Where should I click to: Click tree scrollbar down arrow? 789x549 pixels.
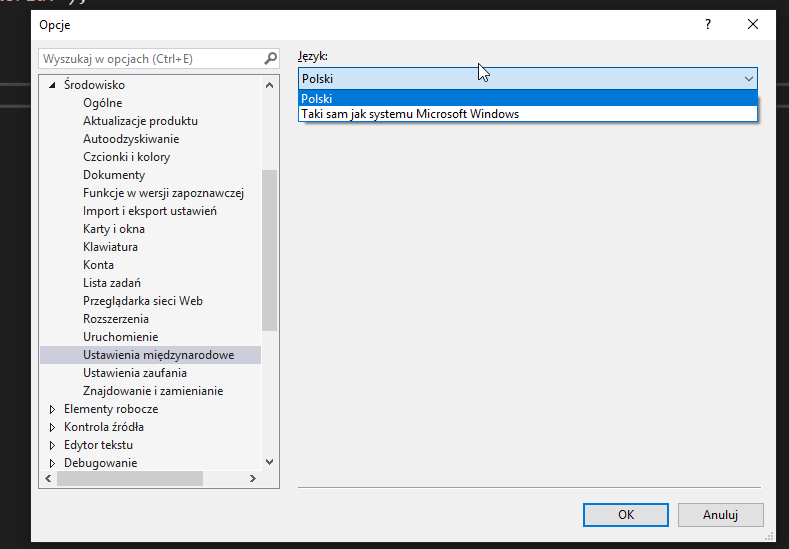(x=270, y=462)
